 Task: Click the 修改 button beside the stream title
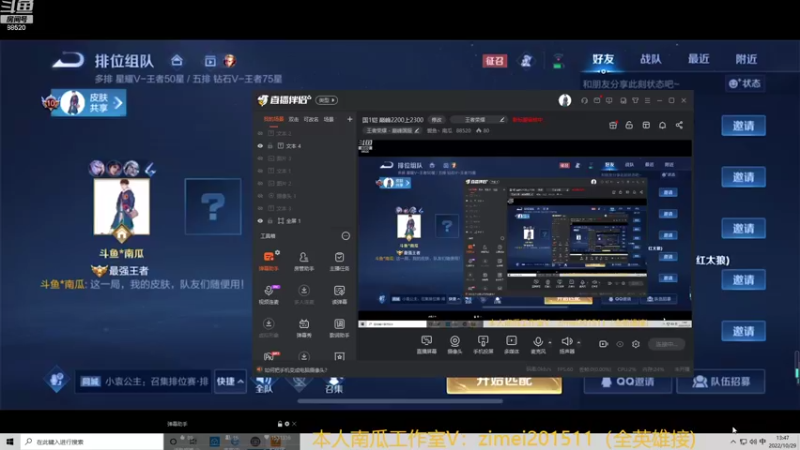(x=437, y=120)
